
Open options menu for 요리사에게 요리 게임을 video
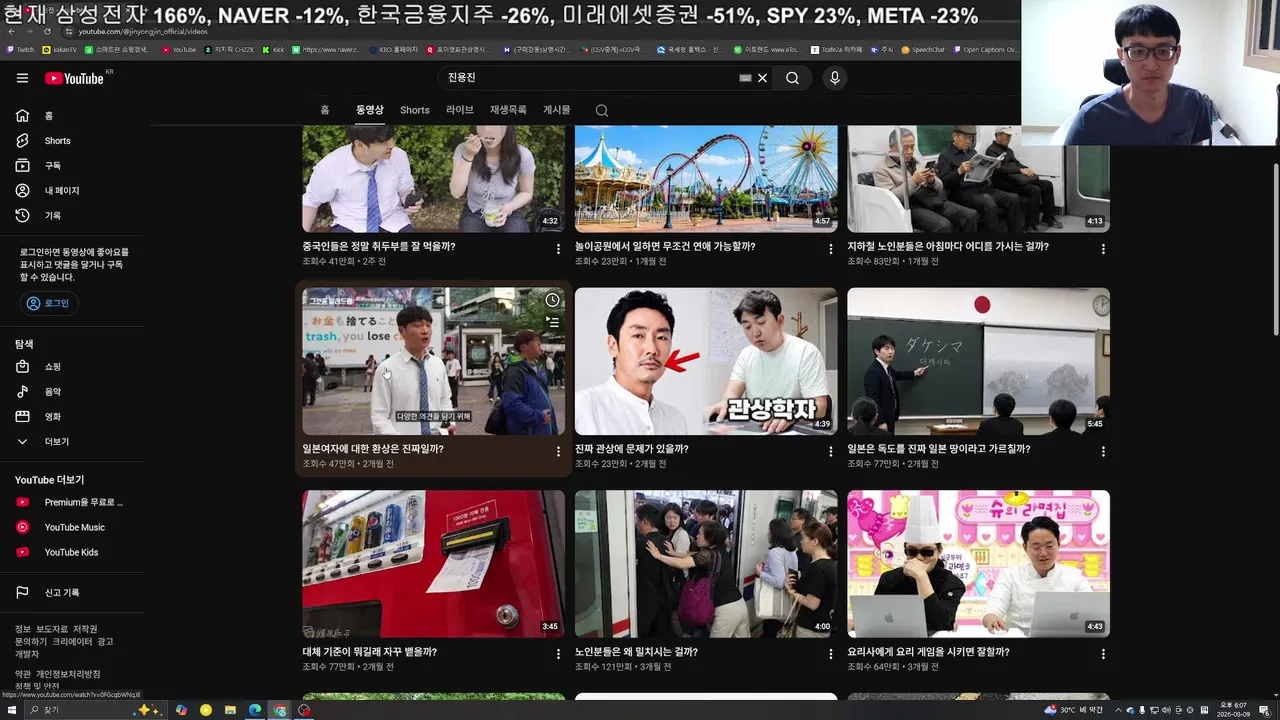(1103, 654)
